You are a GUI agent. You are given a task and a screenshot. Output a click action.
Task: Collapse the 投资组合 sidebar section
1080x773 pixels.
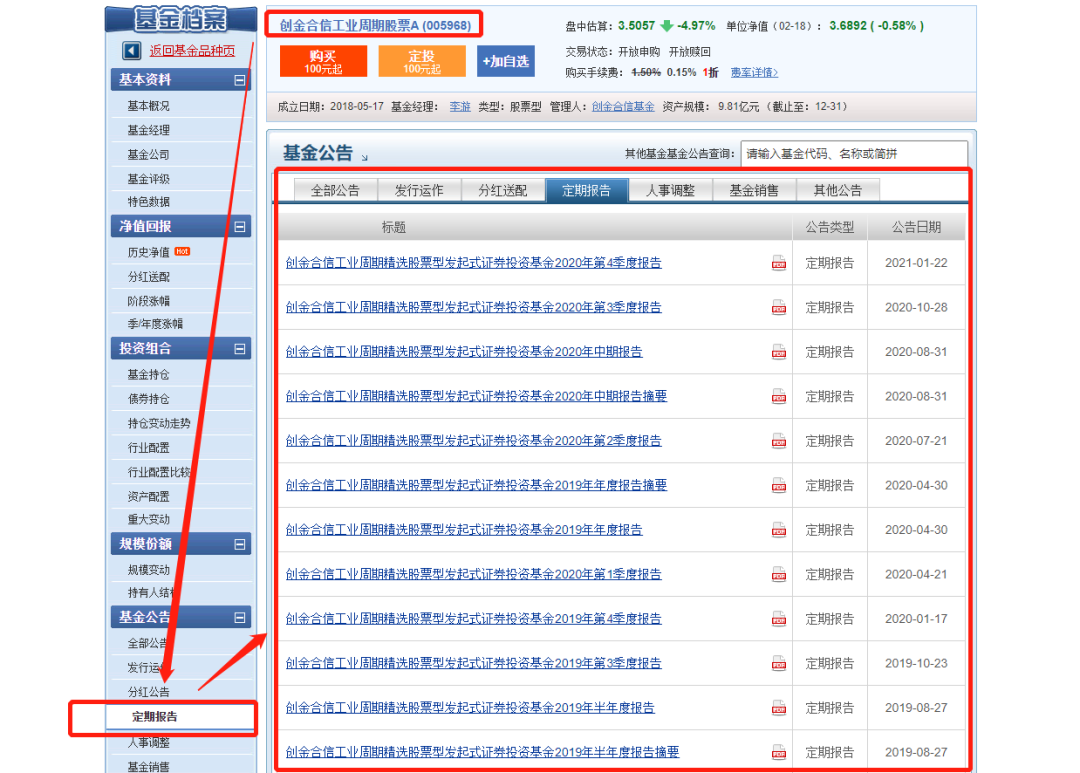click(239, 349)
